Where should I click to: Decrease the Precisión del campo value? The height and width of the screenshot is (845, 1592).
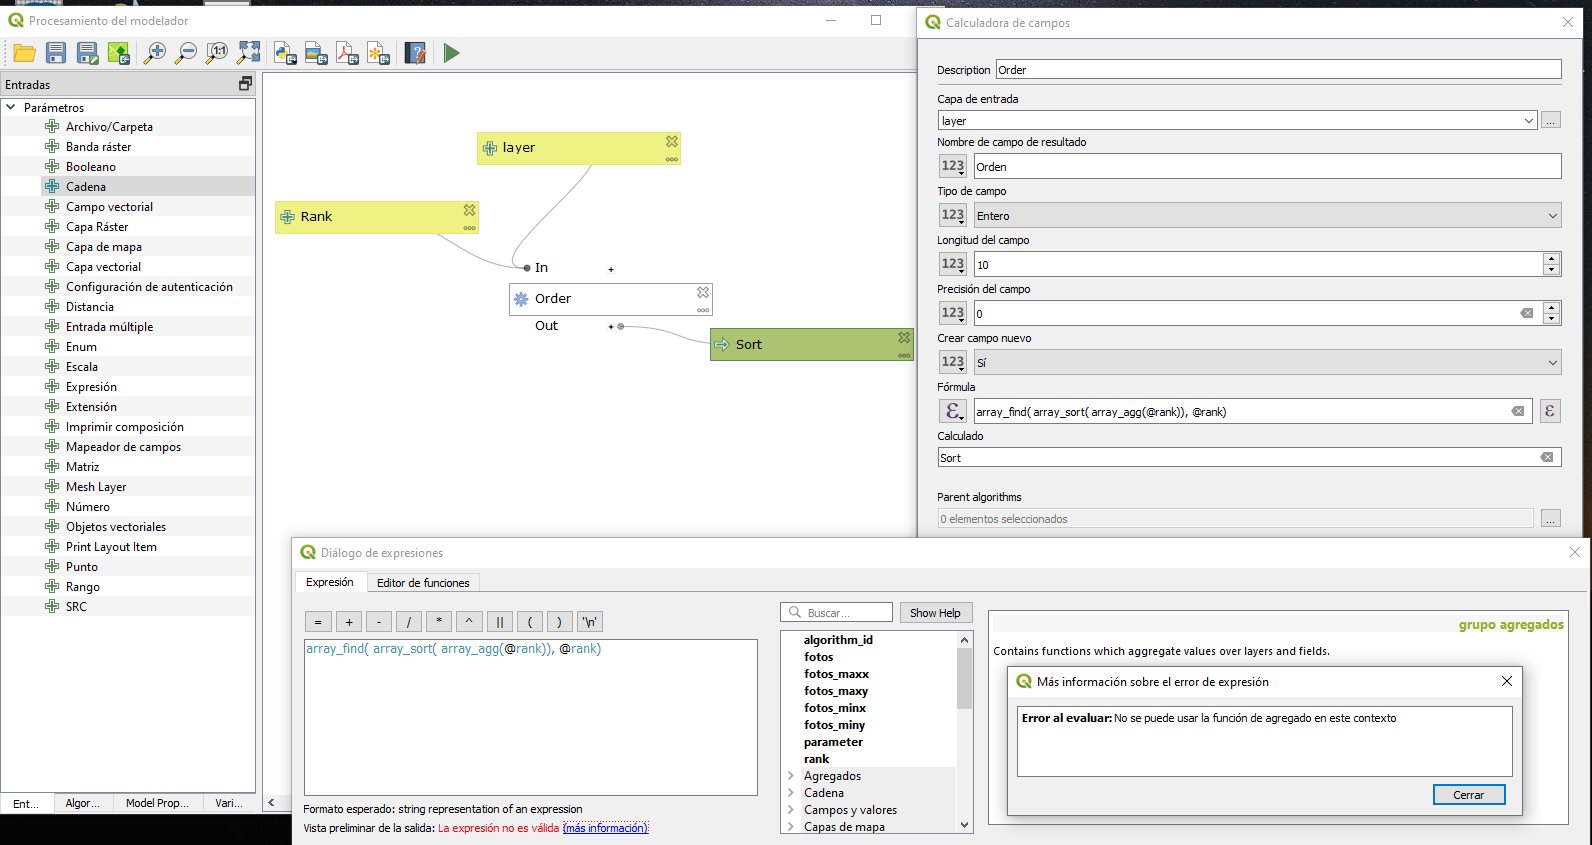1551,319
